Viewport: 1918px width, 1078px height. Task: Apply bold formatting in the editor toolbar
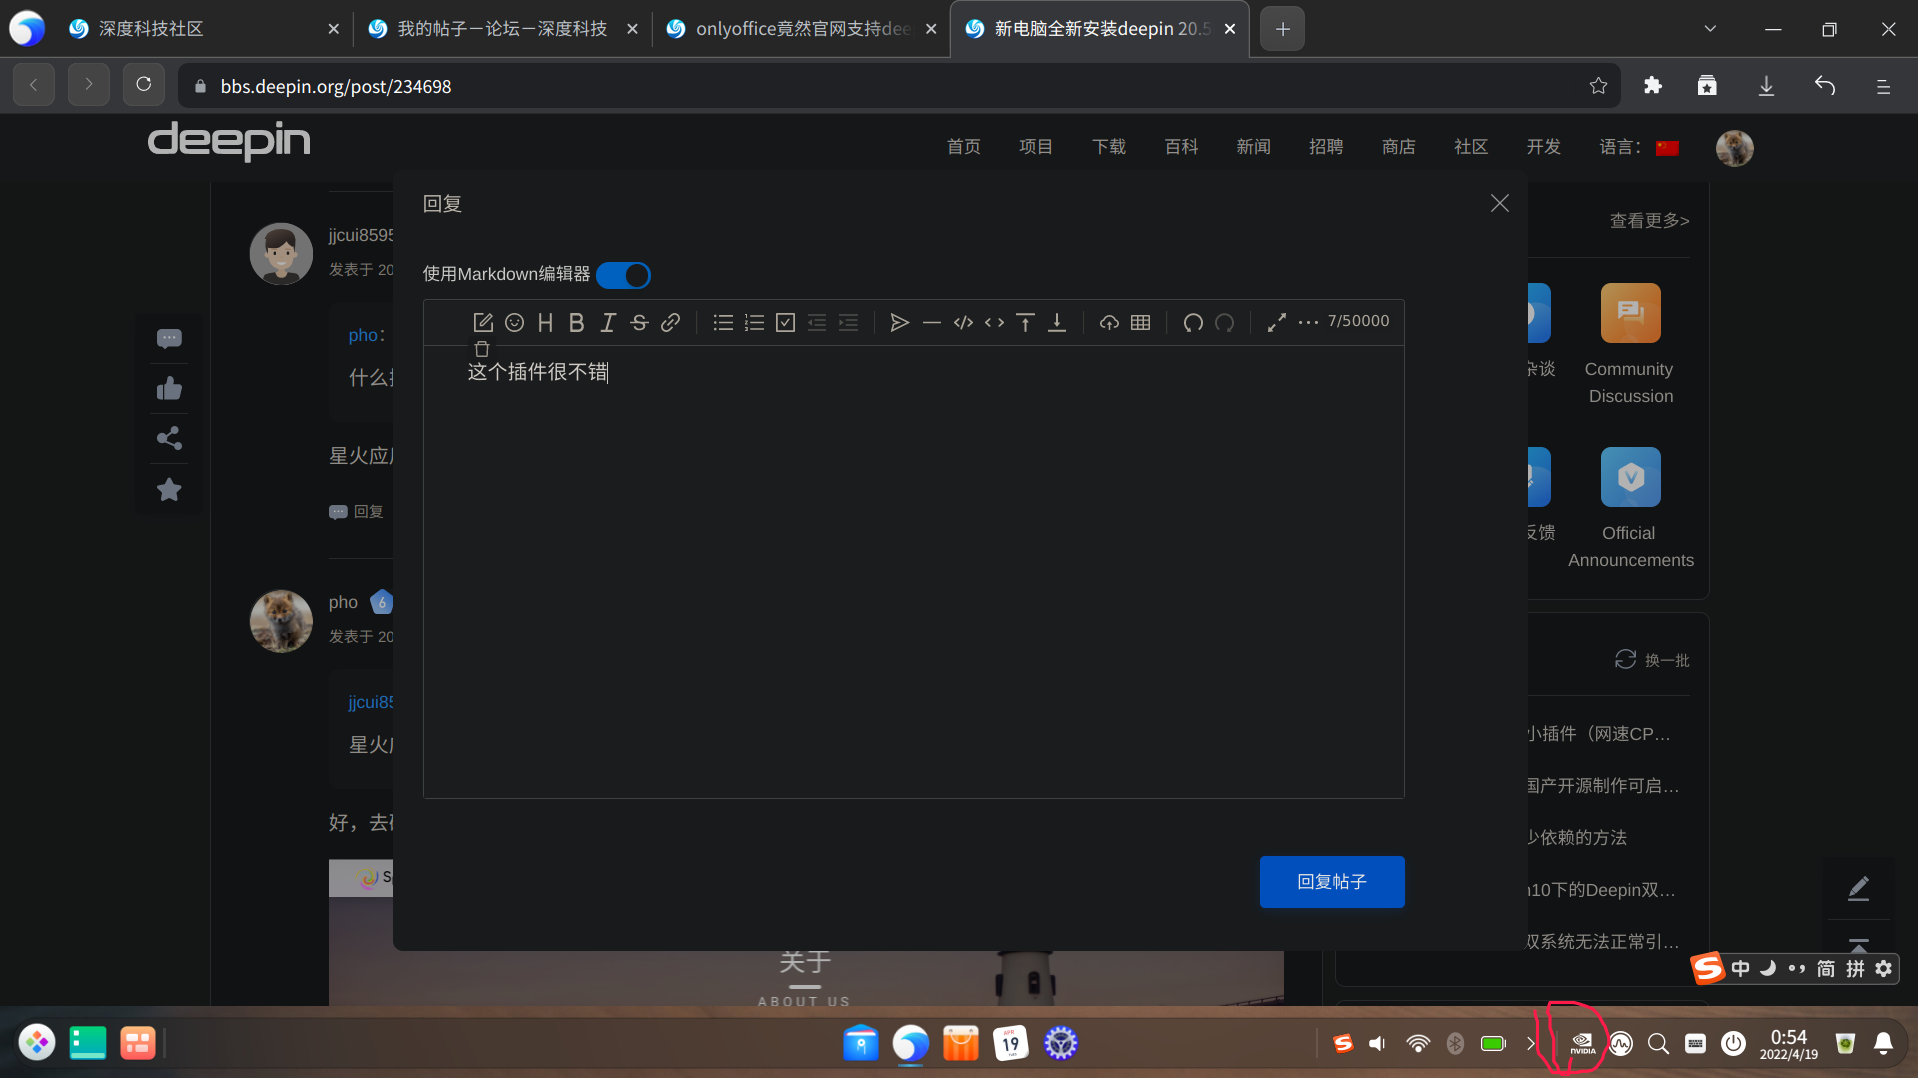click(576, 322)
